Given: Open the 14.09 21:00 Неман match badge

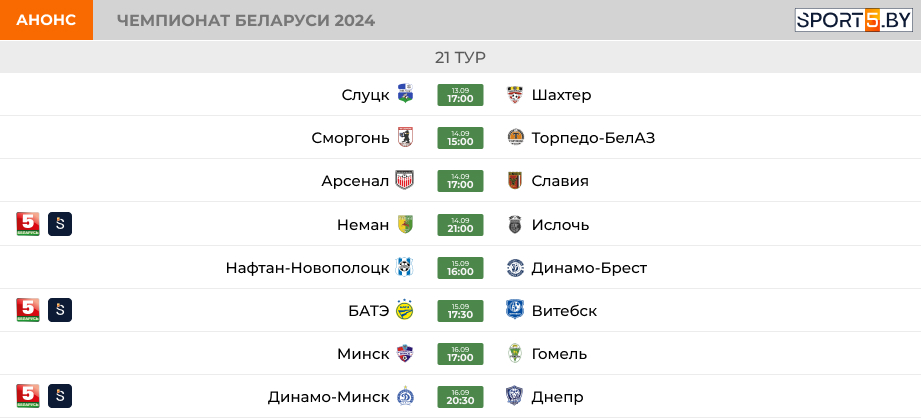Looking at the screenshot, I should [x=460, y=225].
